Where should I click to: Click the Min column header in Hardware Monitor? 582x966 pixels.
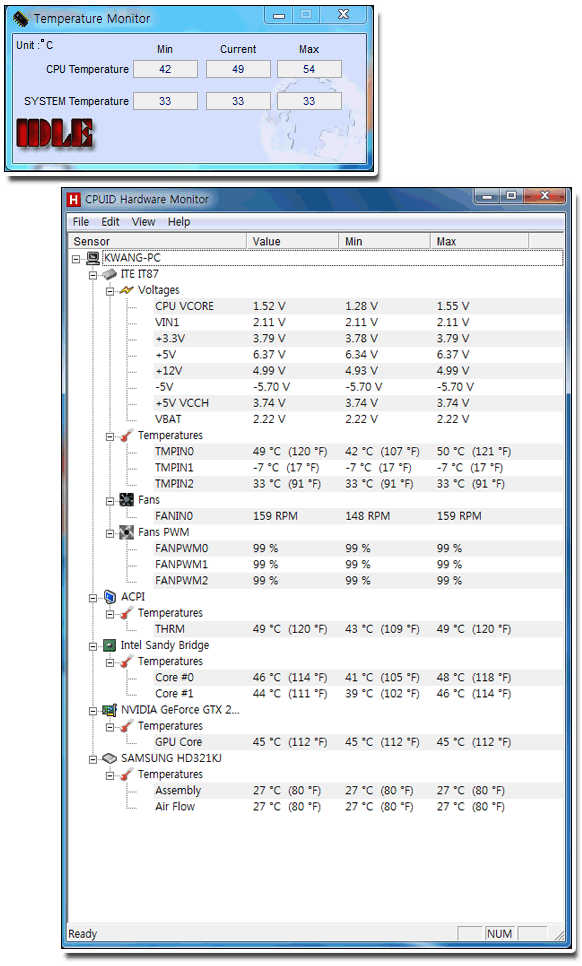click(x=384, y=242)
